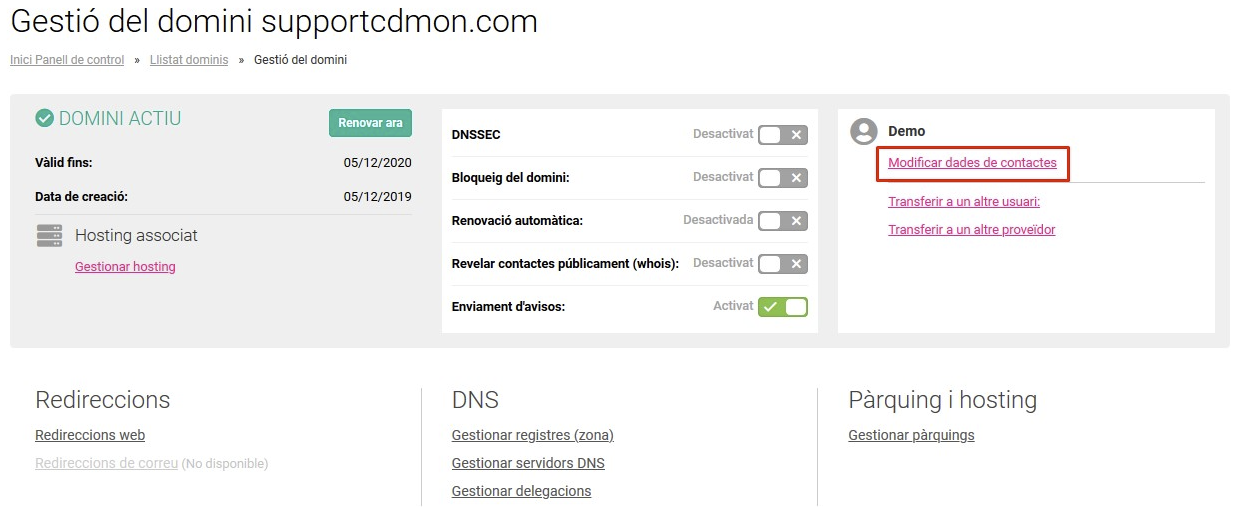This screenshot has height=507, width=1243.
Task: Open Gestionar delegacions link
Action: (x=521, y=491)
